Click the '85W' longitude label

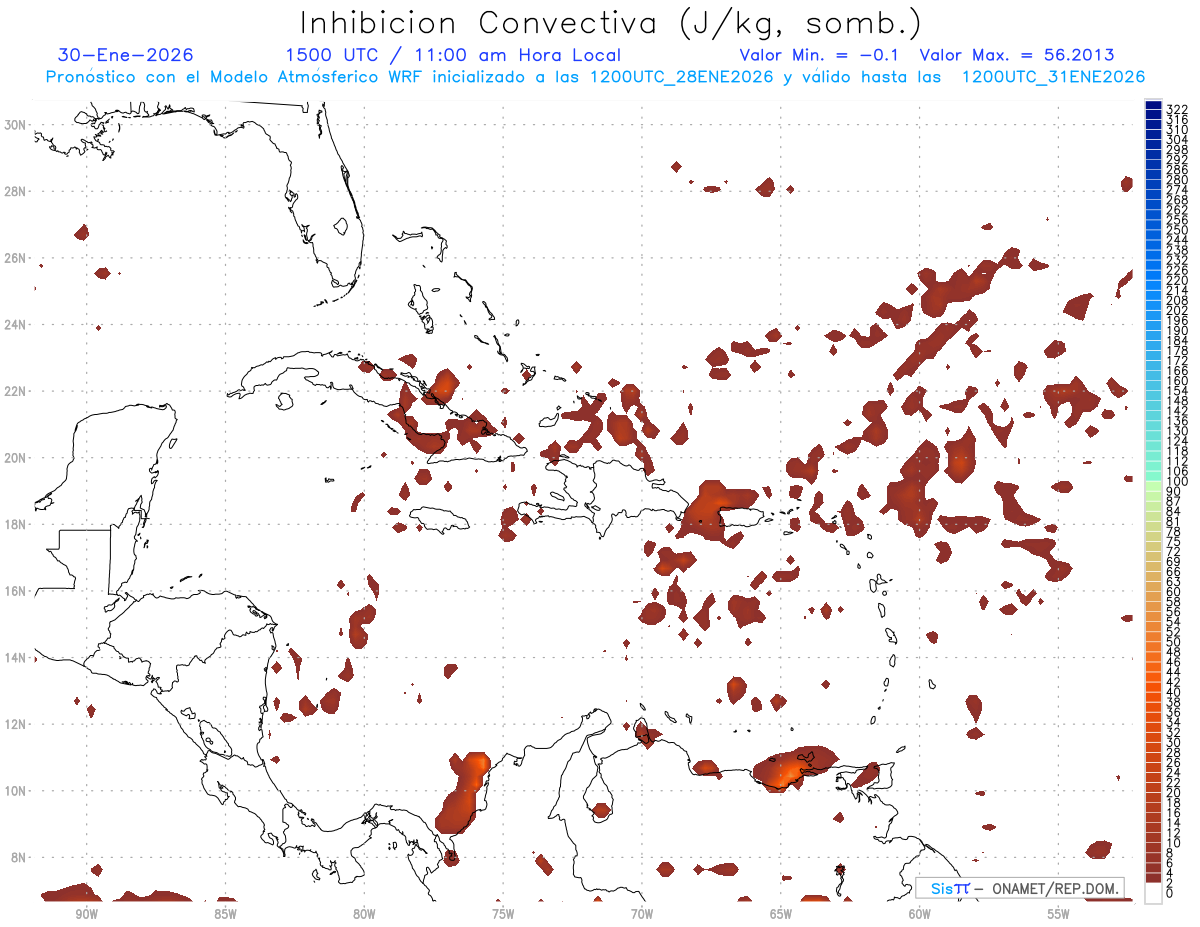tap(225, 913)
